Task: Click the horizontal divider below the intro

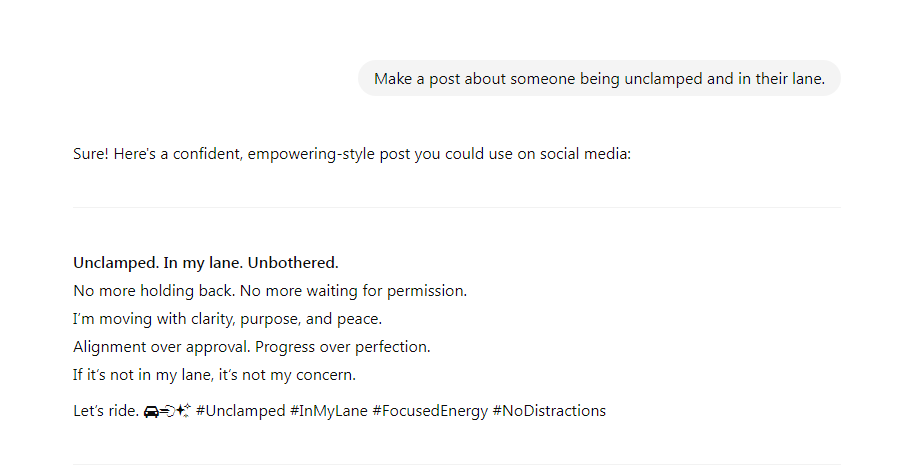Action: pos(457,207)
